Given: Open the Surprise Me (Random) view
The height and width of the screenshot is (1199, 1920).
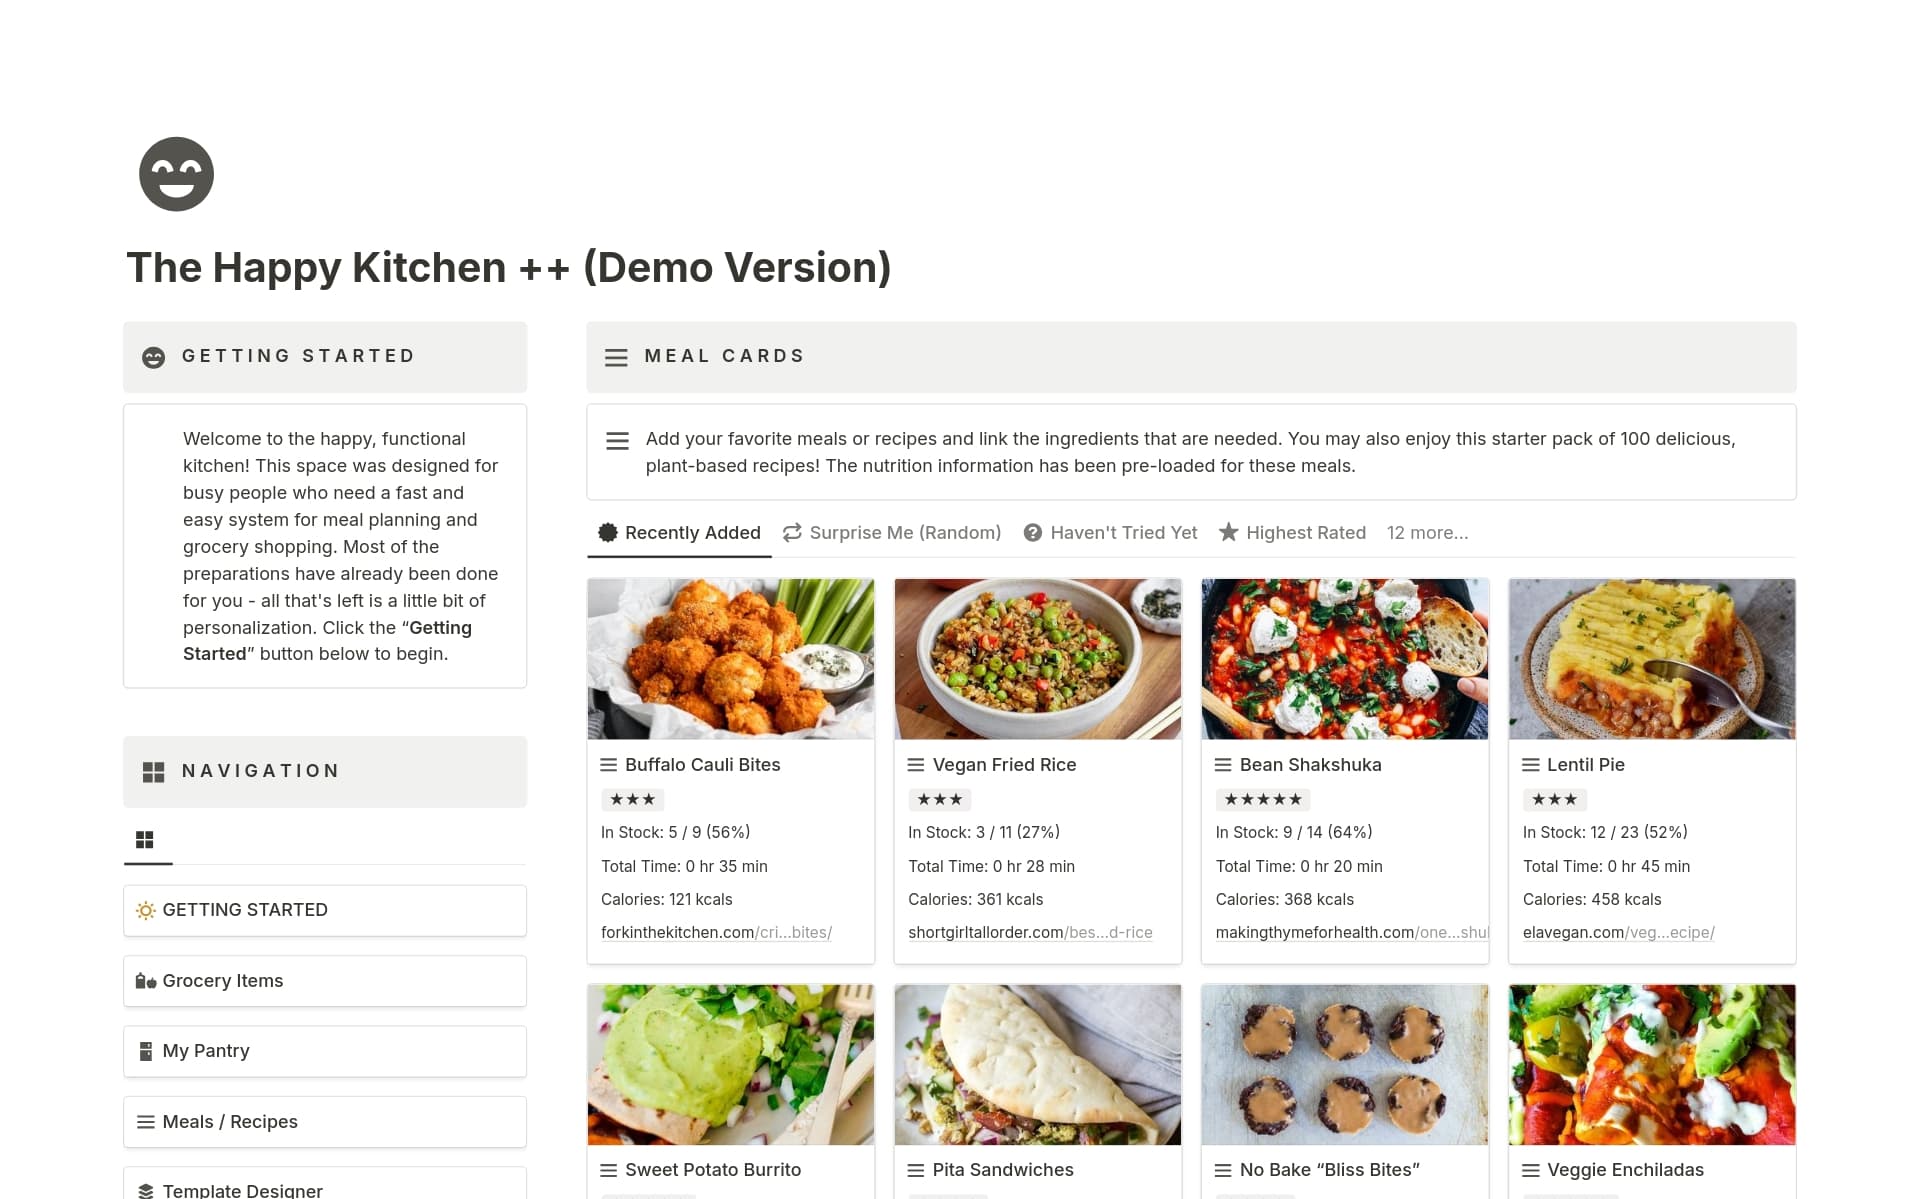Looking at the screenshot, I should click(x=906, y=533).
